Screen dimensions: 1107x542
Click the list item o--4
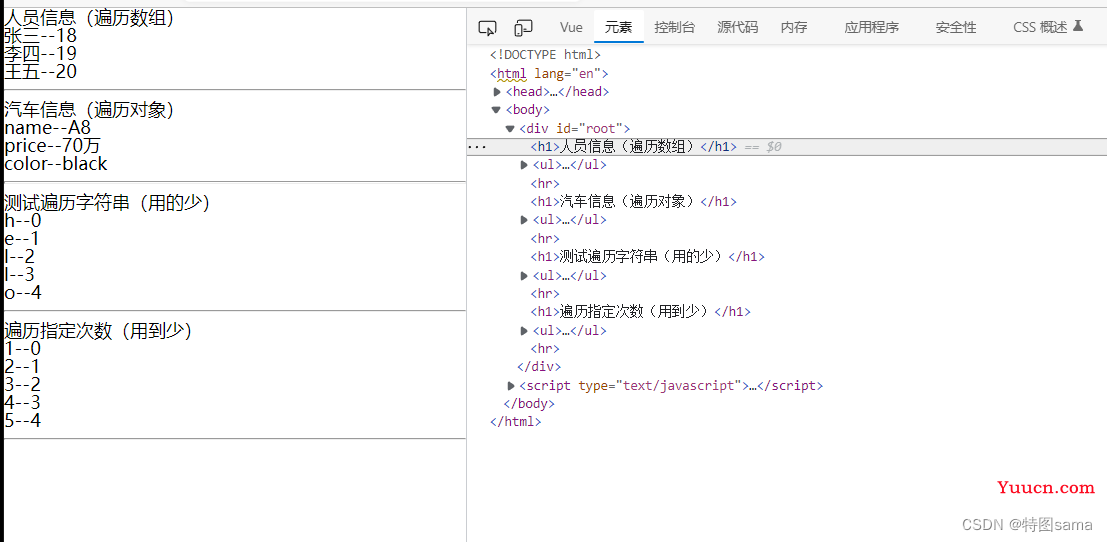pos(23,291)
